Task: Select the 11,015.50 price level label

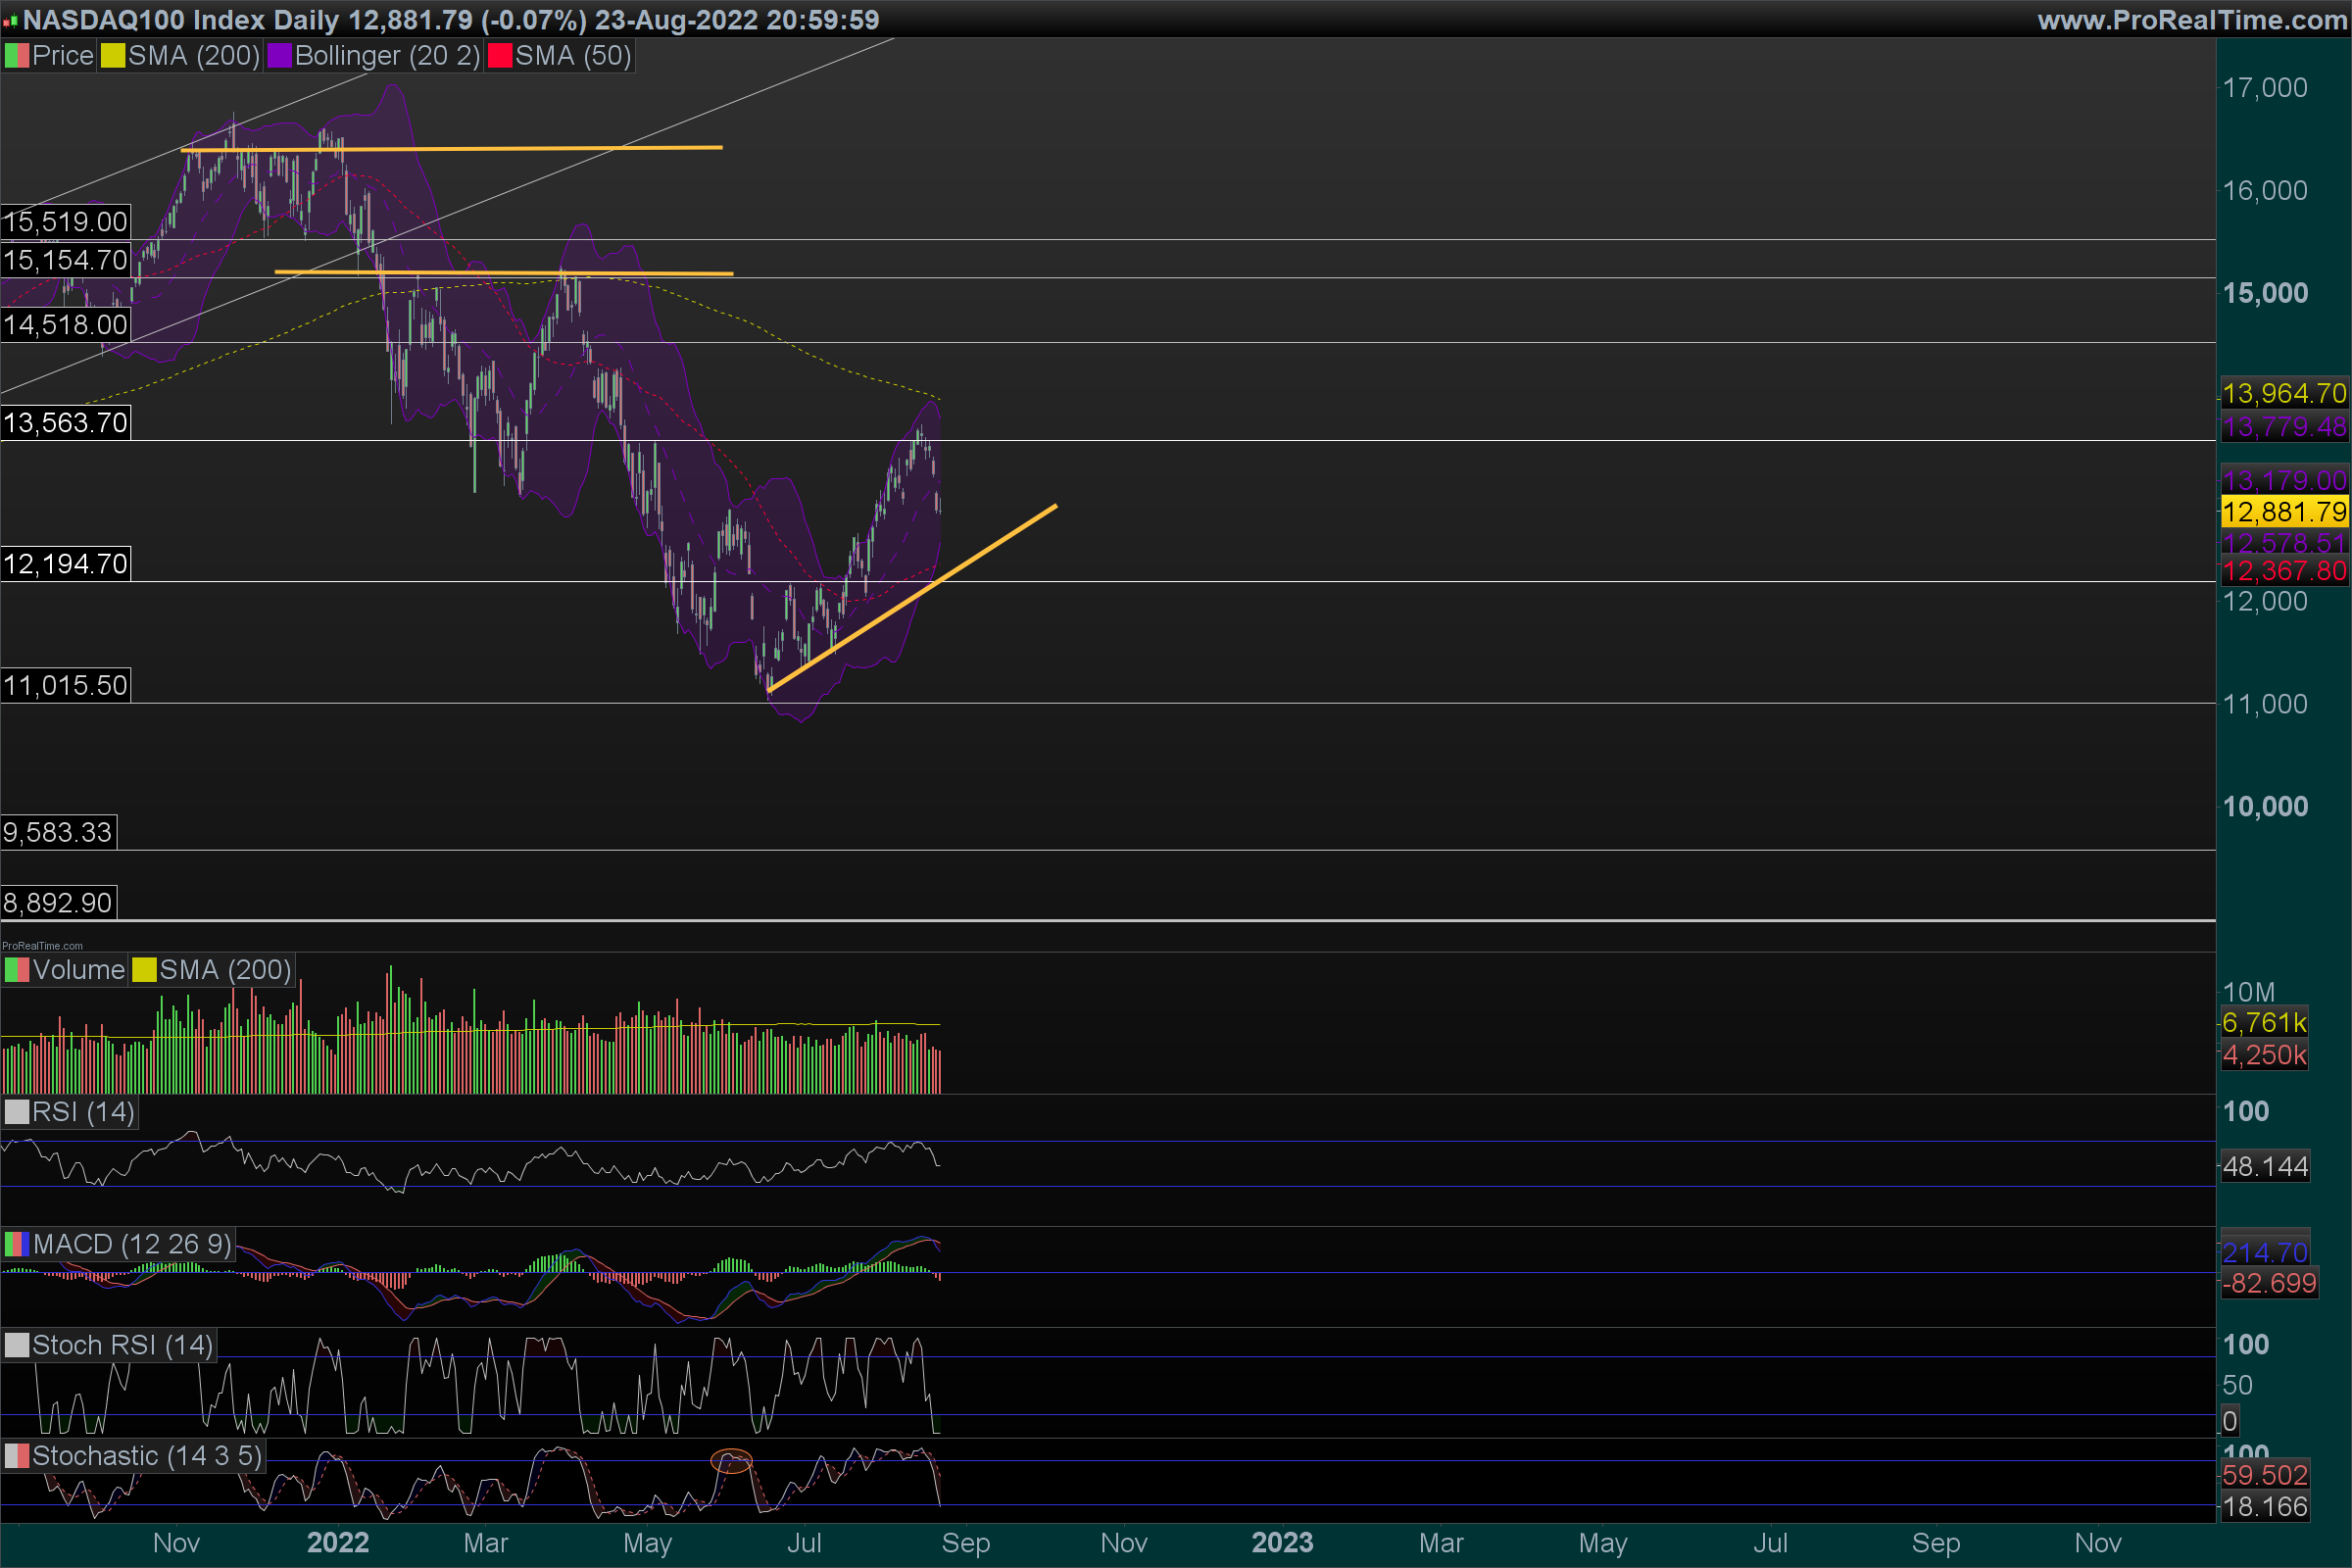Action: 65,685
